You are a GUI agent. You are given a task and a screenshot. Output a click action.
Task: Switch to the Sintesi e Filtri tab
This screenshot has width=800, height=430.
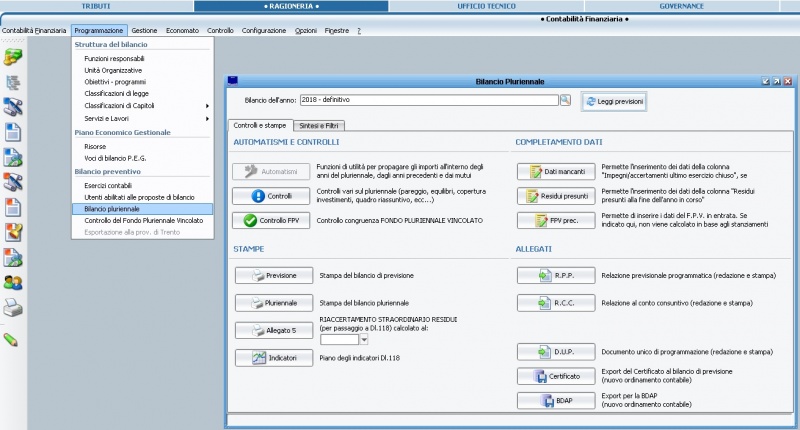pos(318,126)
